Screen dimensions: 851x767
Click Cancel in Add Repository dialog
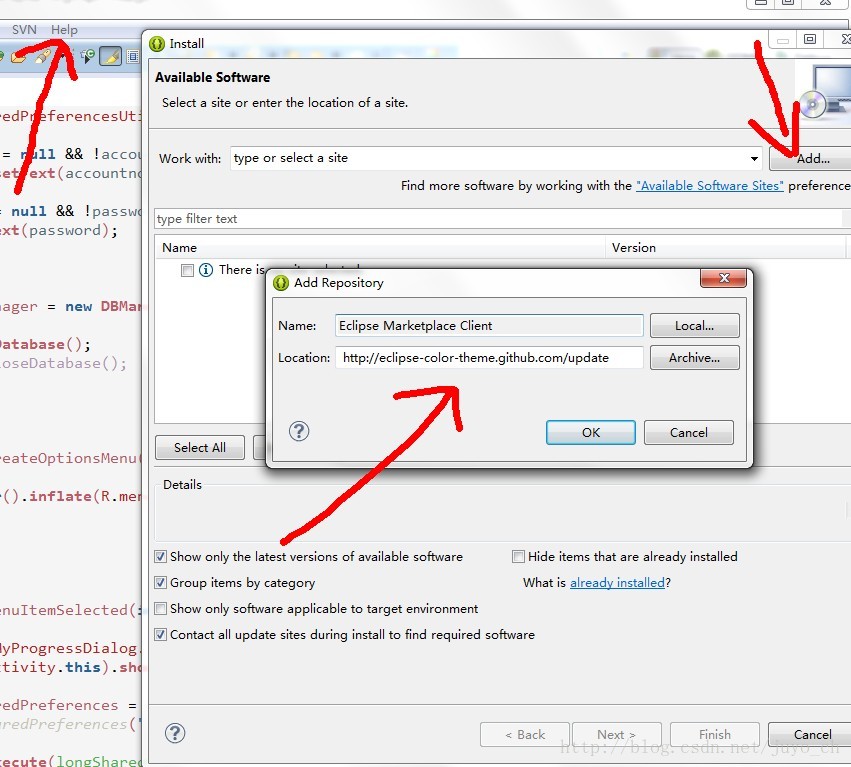pyautogui.click(x=688, y=433)
